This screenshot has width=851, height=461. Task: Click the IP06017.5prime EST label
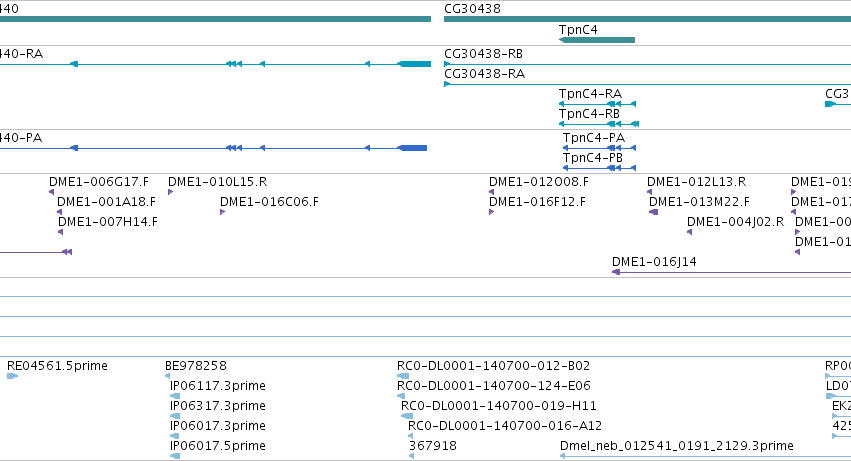[218, 446]
